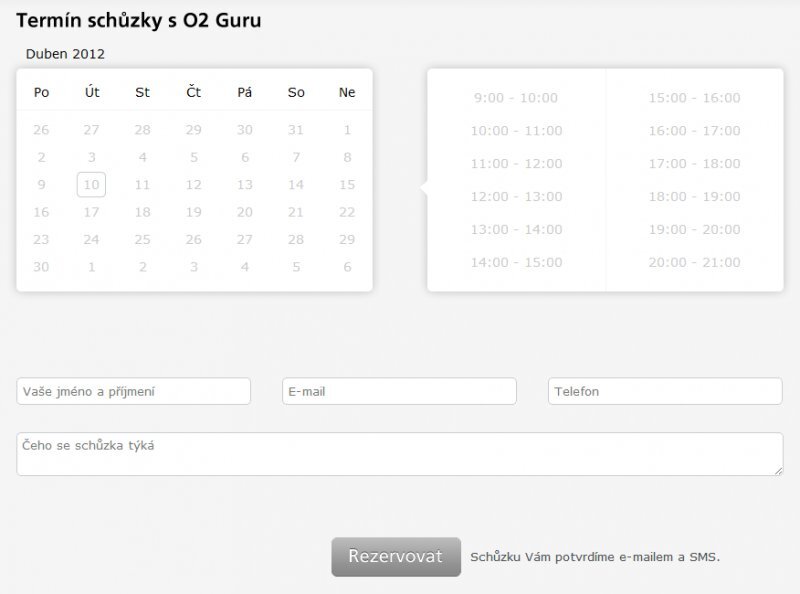This screenshot has width=800, height=594.
Task: Pick date 24 in the calendar
Action: (x=91, y=239)
